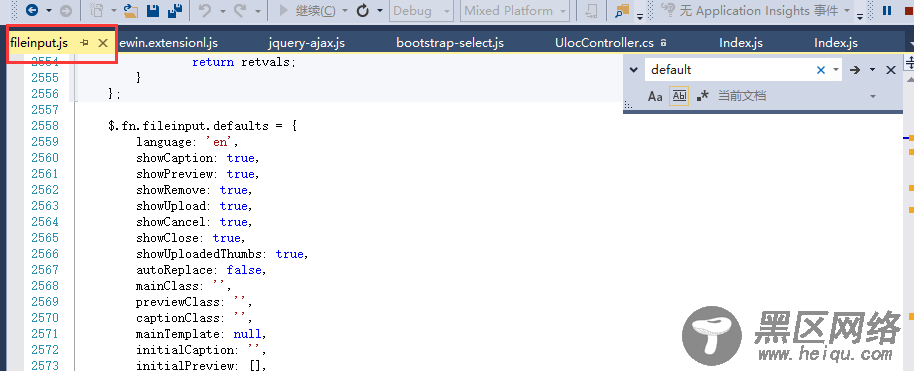The width and height of the screenshot is (914, 371).
Task: Click the 'initialCaption' code line
Action: (x=201, y=351)
